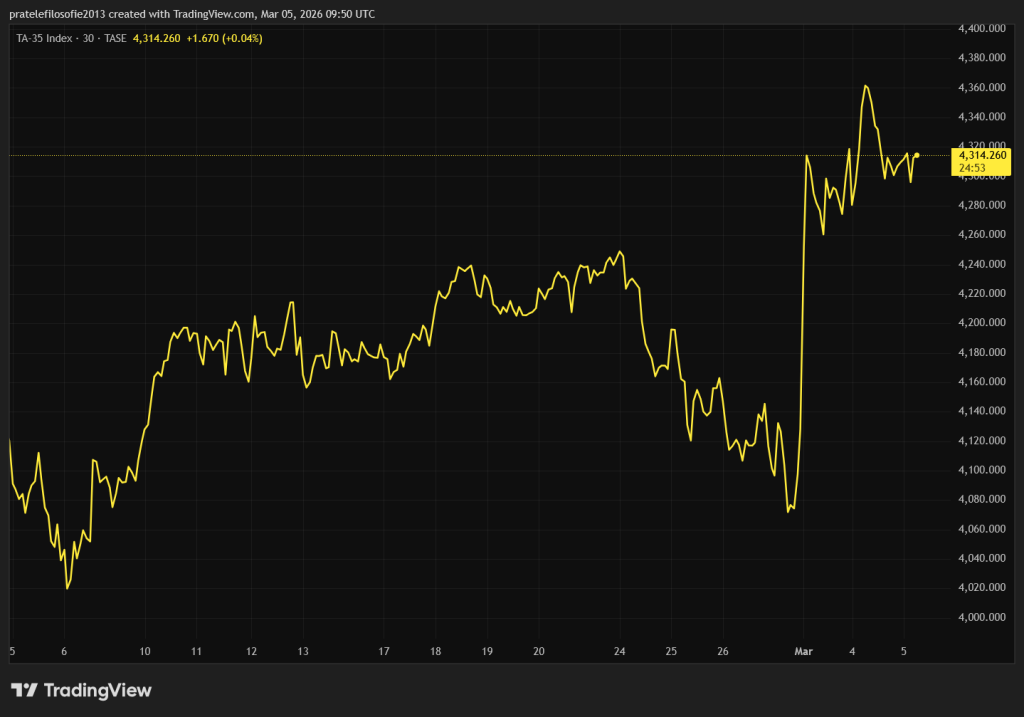The height and width of the screenshot is (717, 1024).
Task: Click the 4,000.000 price axis label
Action: (x=981, y=617)
